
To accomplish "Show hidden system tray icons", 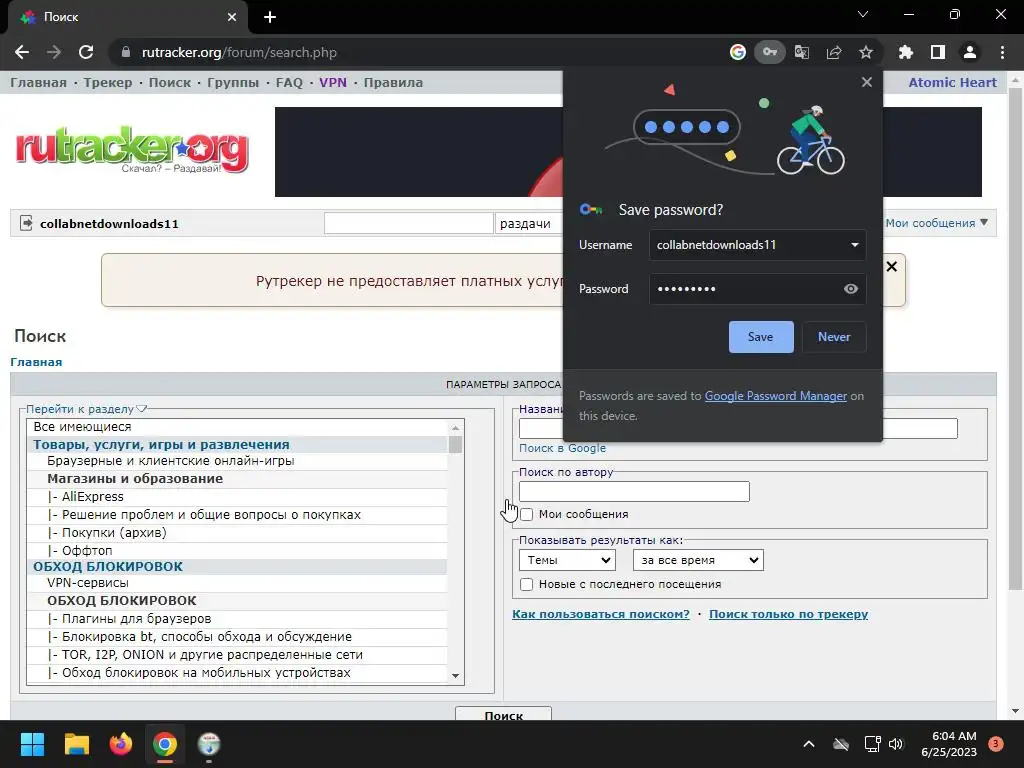I will point(808,744).
